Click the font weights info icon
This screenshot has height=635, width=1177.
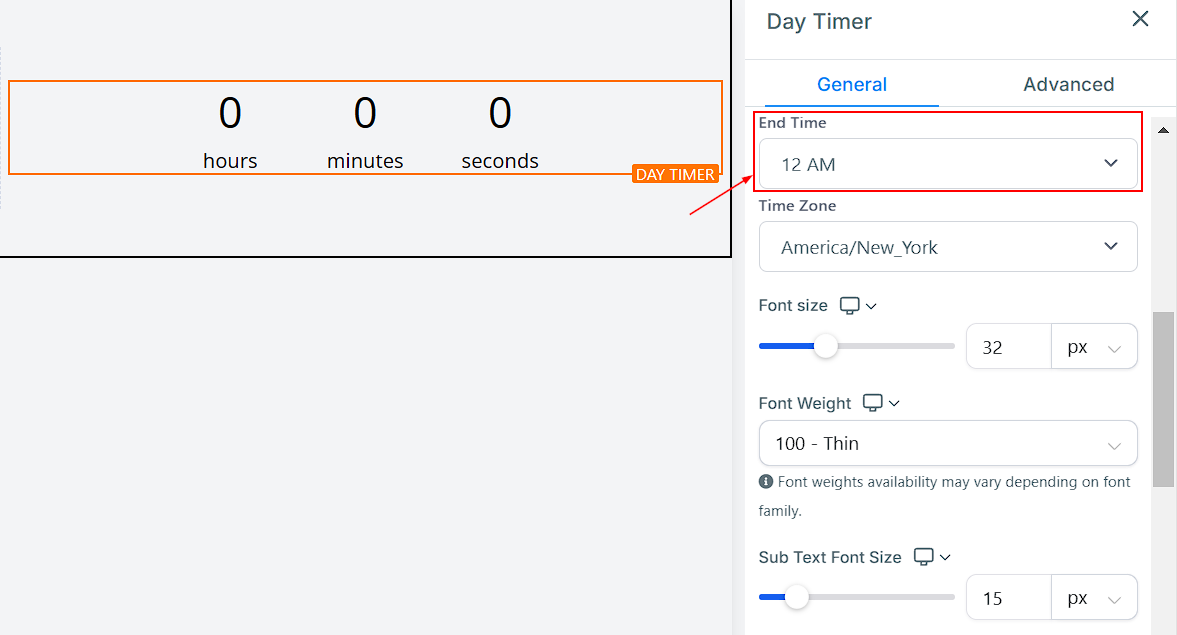(x=766, y=482)
